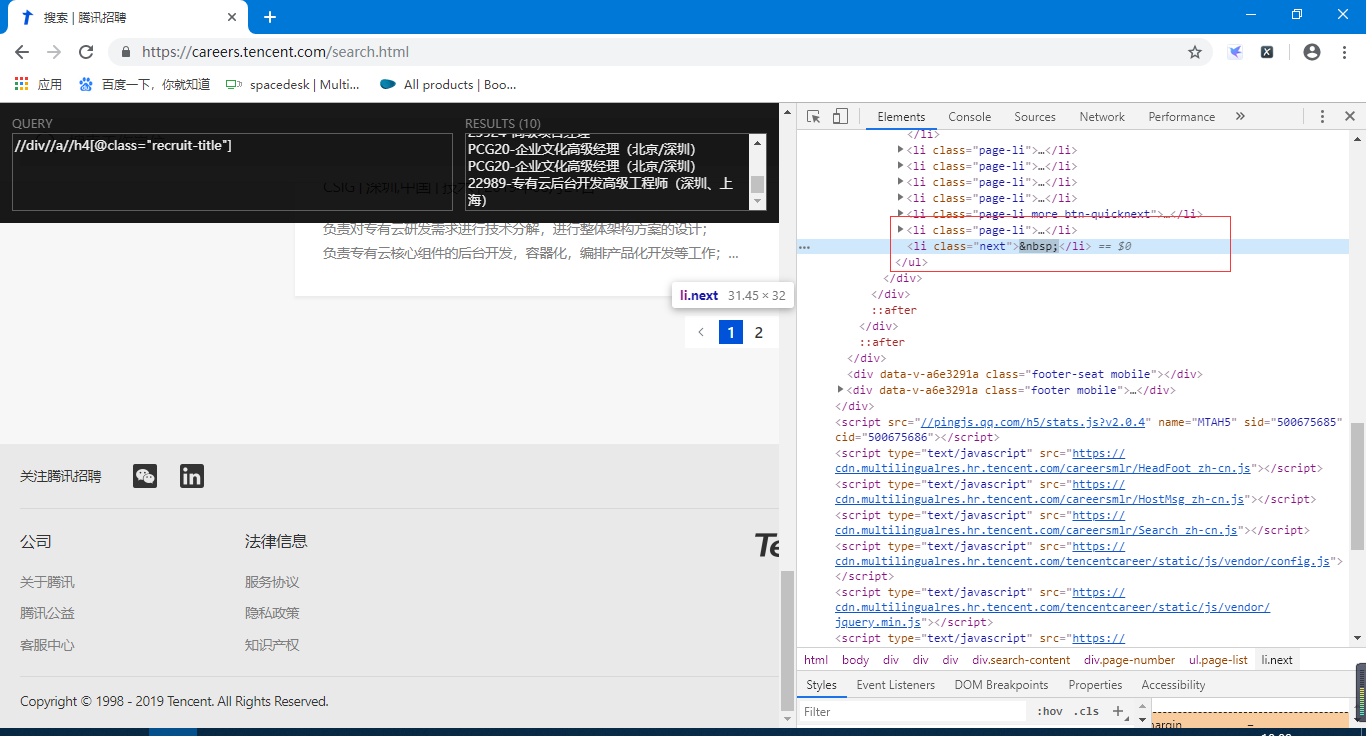Screen dimensions: 1366x736
Task: Open the 关于腾讯 footer link
Action: coord(47,582)
